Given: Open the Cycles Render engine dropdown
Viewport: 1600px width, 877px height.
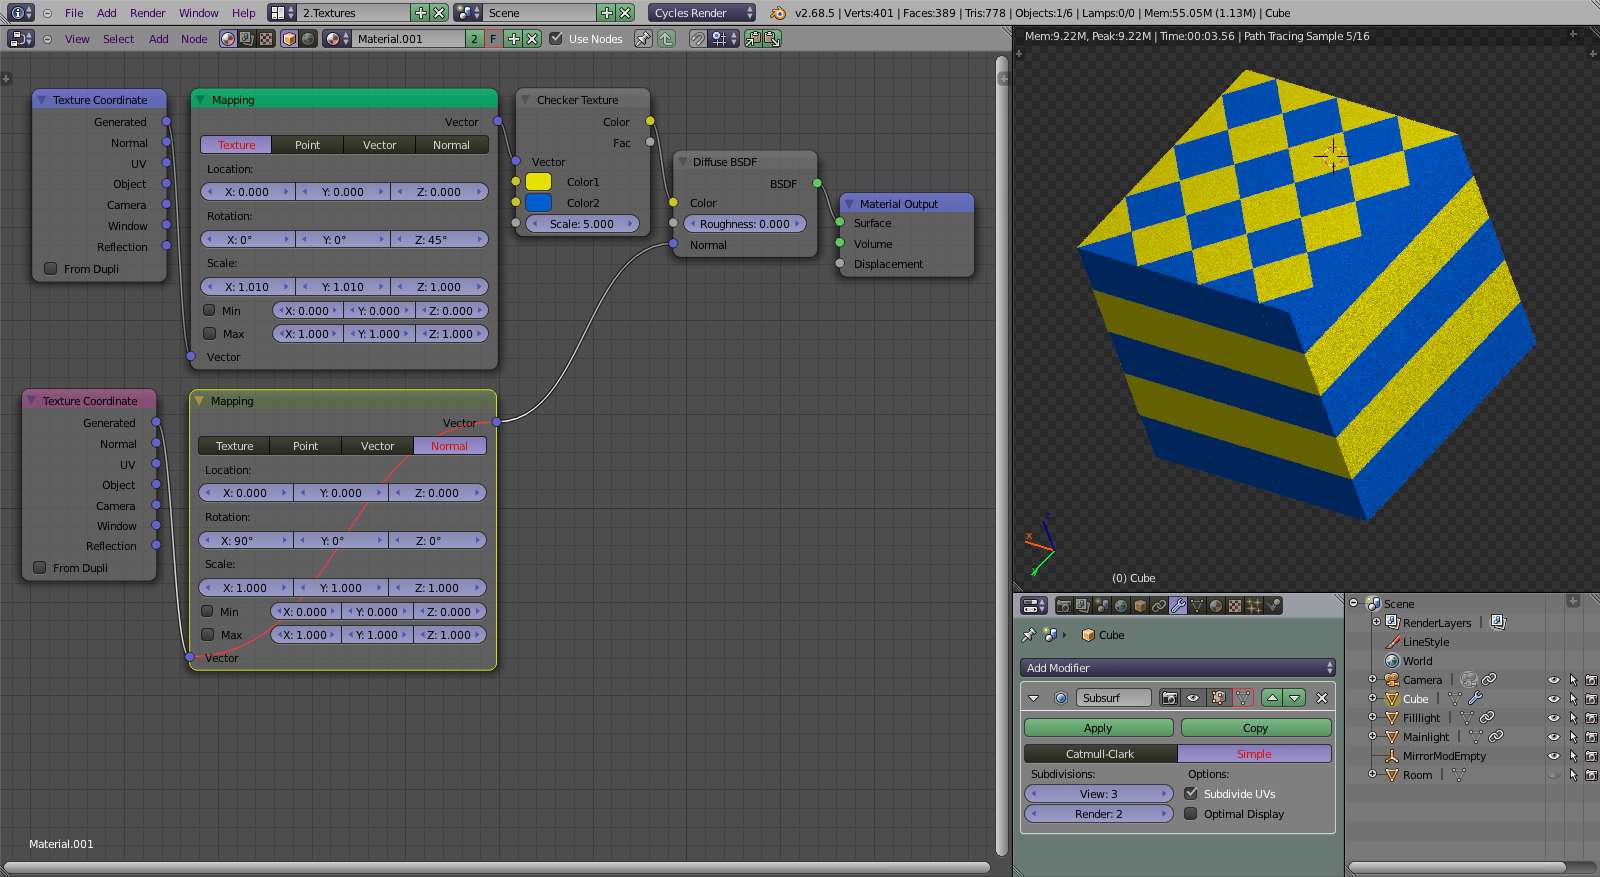Looking at the screenshot, I should click(x=703, y=13).
